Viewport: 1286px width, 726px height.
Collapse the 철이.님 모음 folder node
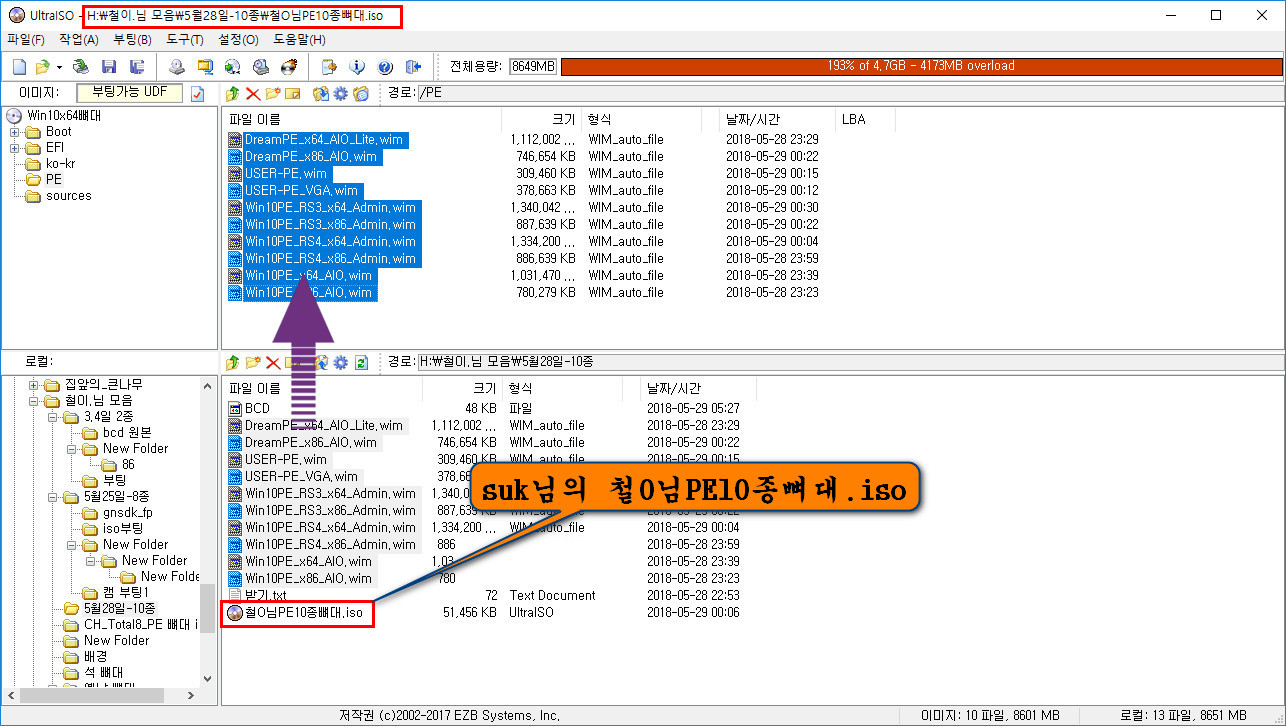point(33,401)
